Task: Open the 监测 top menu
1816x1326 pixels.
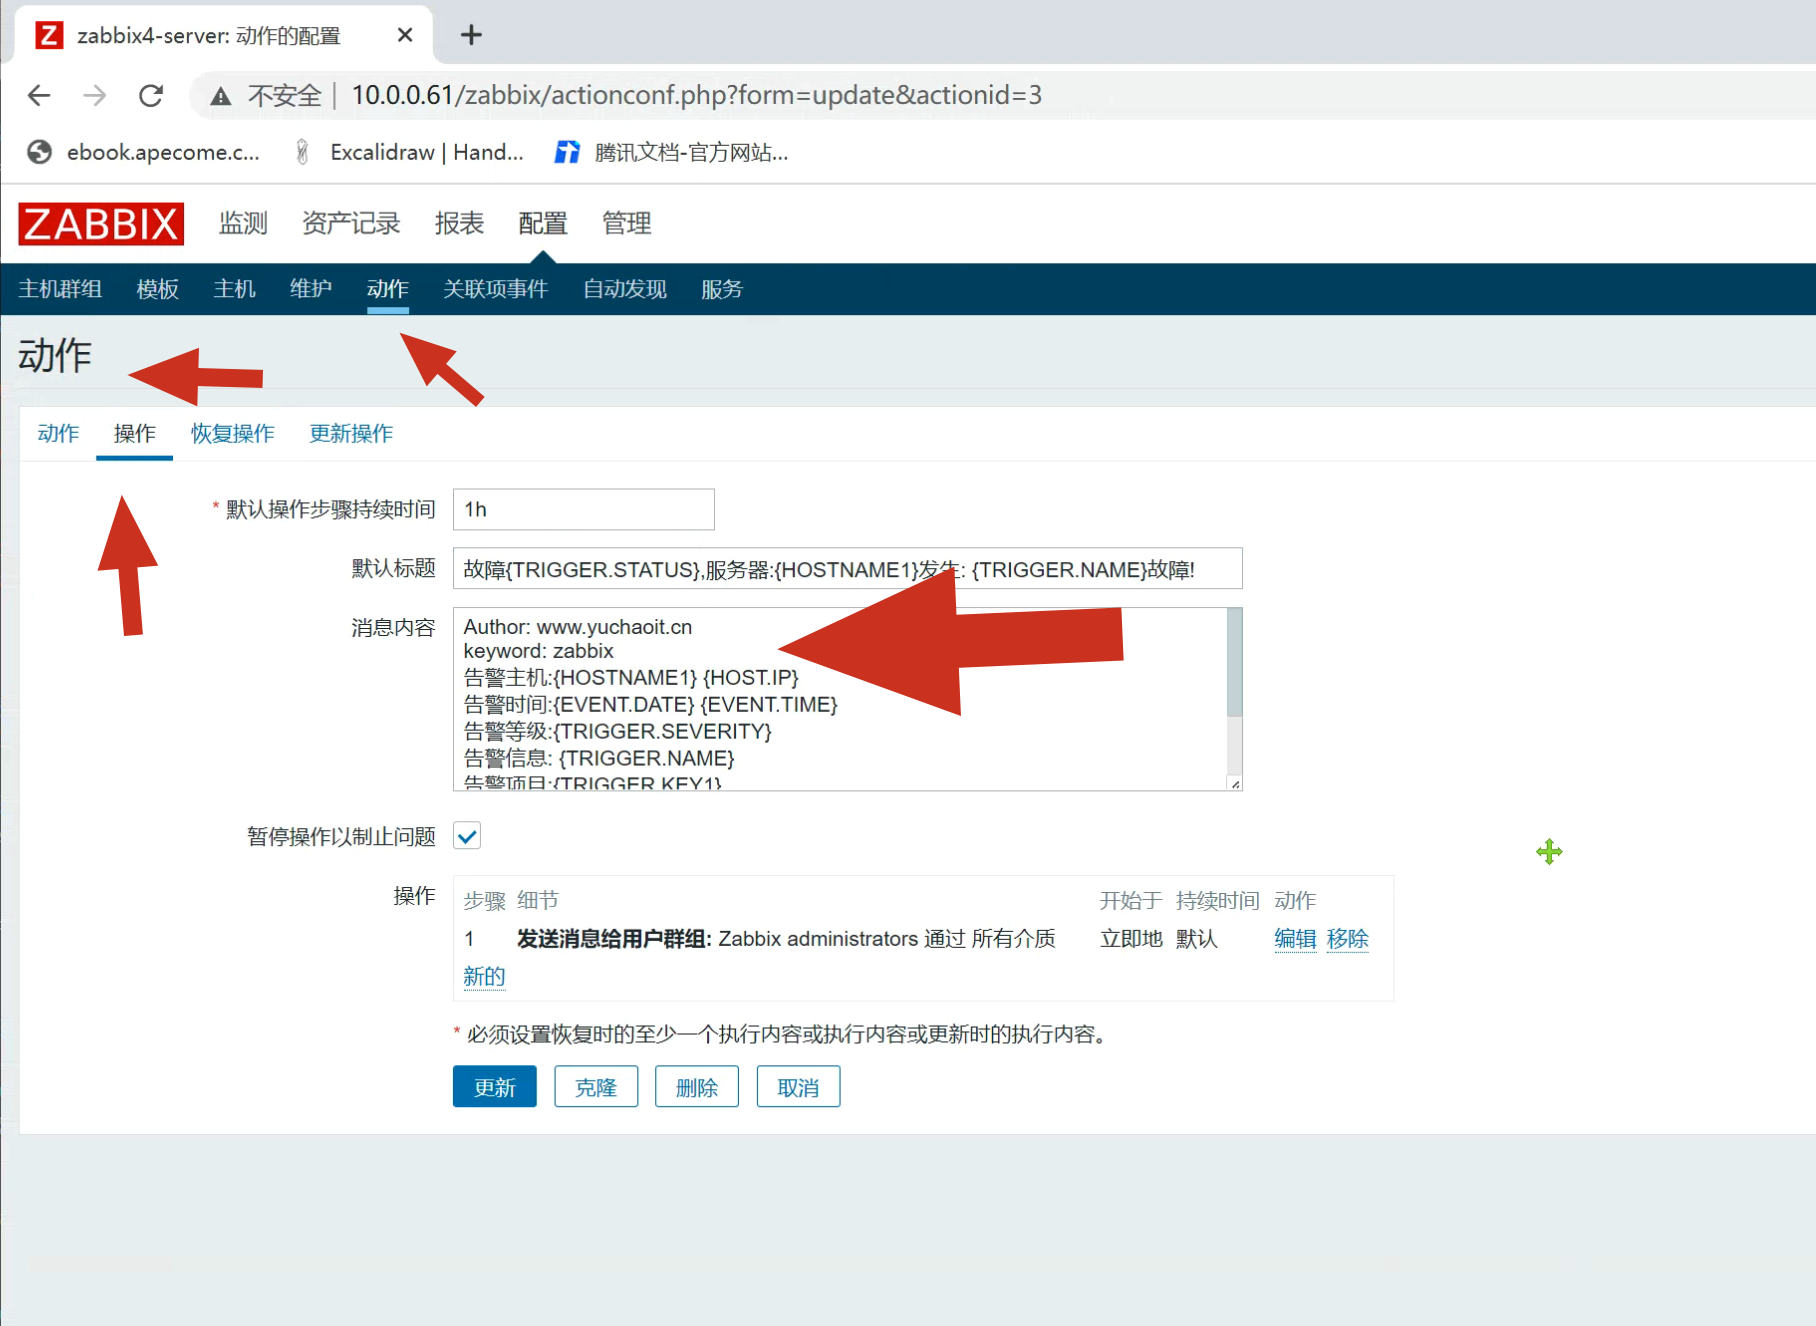Action: tap(243, 223)
